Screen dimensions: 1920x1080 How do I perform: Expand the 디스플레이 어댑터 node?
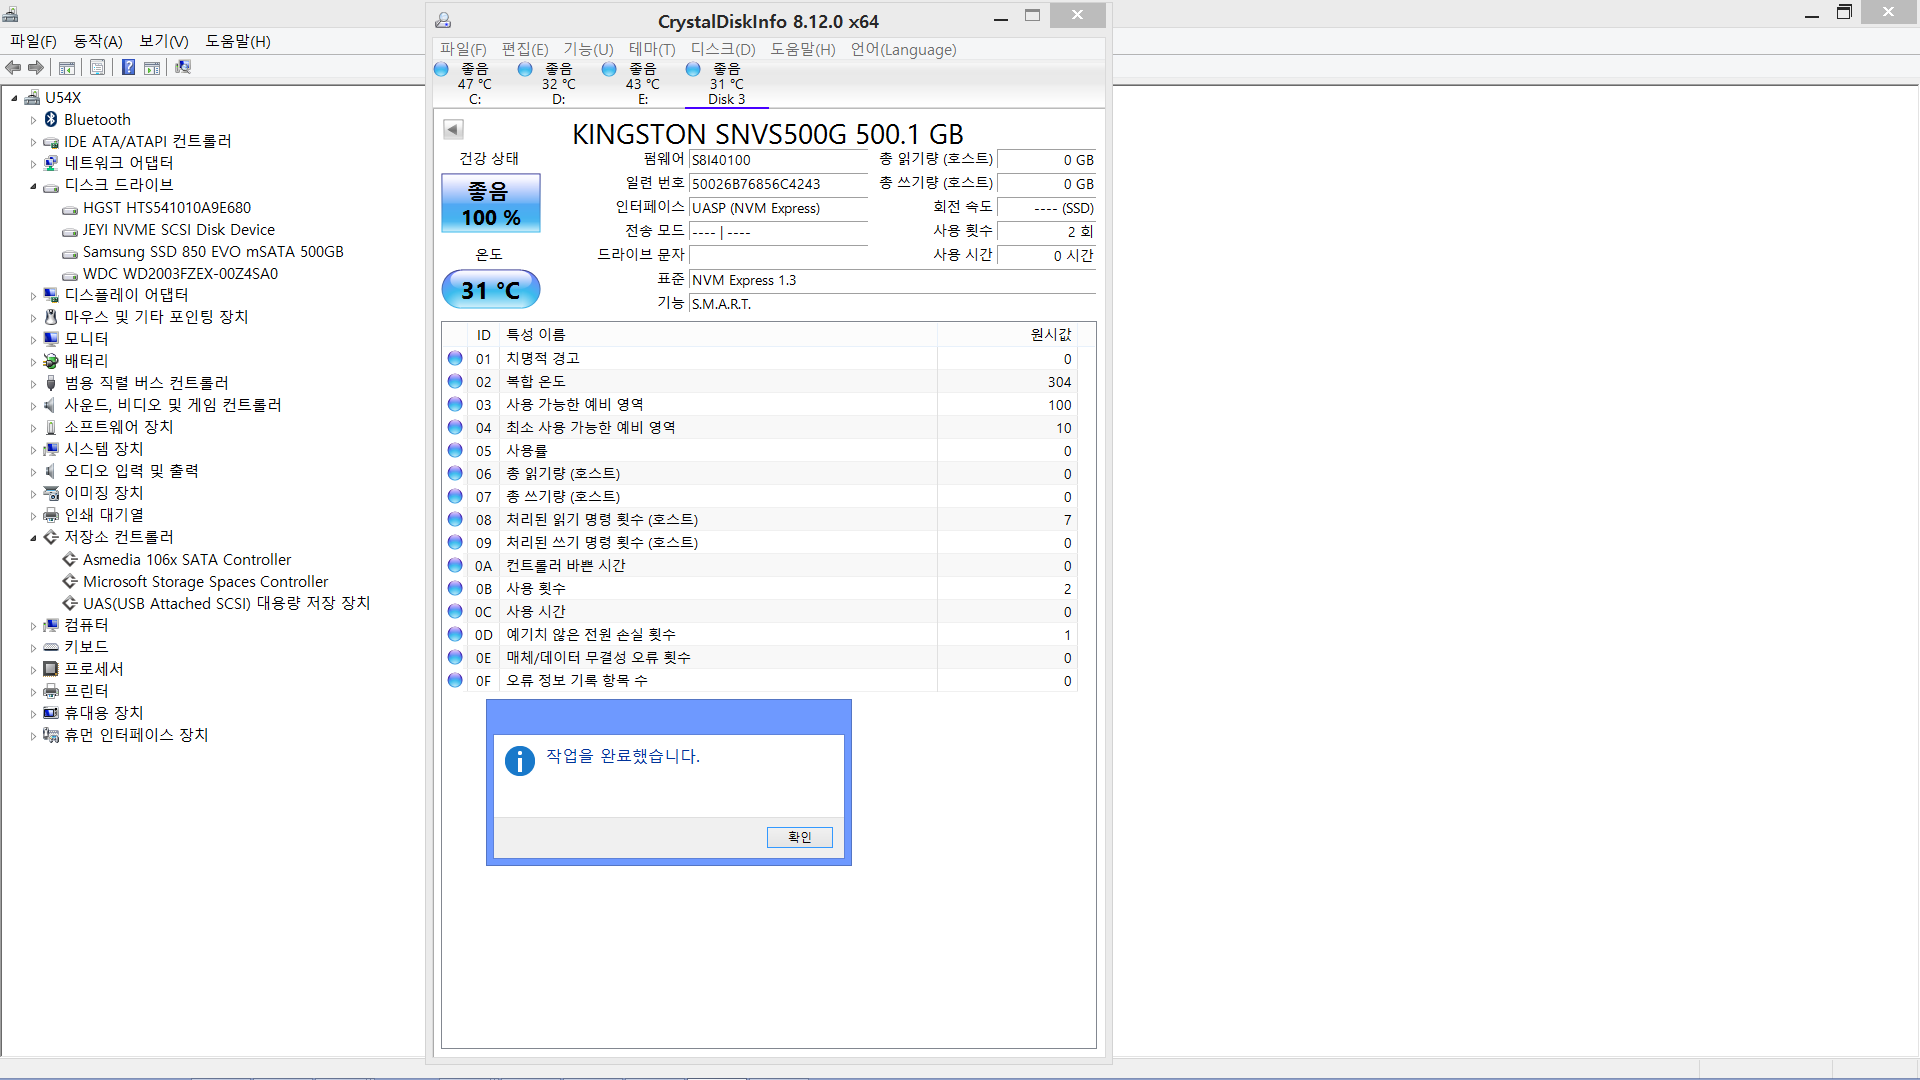tap(33, 296)
